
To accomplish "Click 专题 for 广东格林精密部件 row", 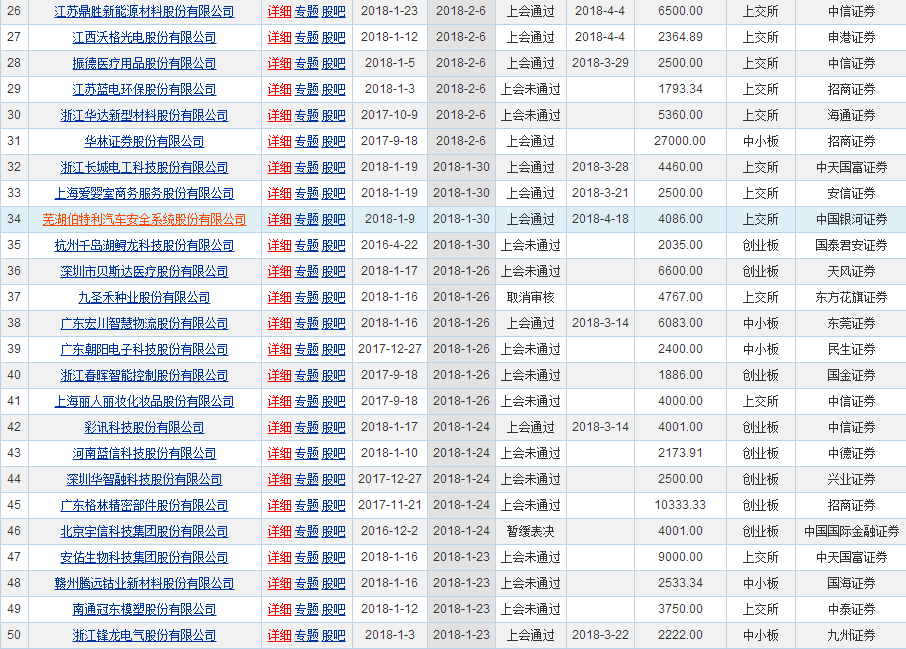I will (307, 506).
